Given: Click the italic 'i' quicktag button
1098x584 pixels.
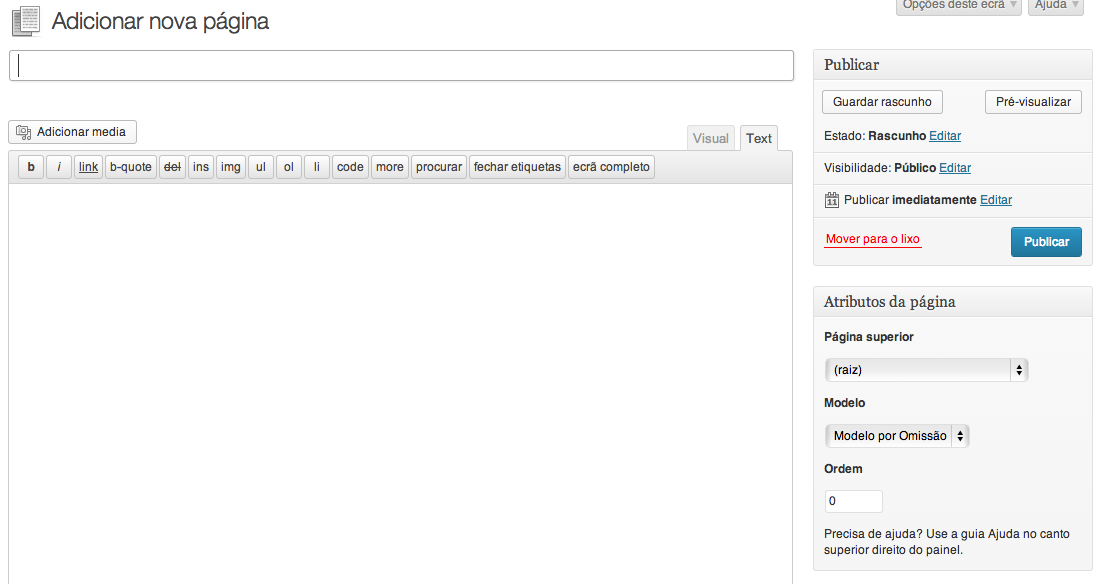Looking at the screenshot, I should pyautogui.click(x=59, y=167).
